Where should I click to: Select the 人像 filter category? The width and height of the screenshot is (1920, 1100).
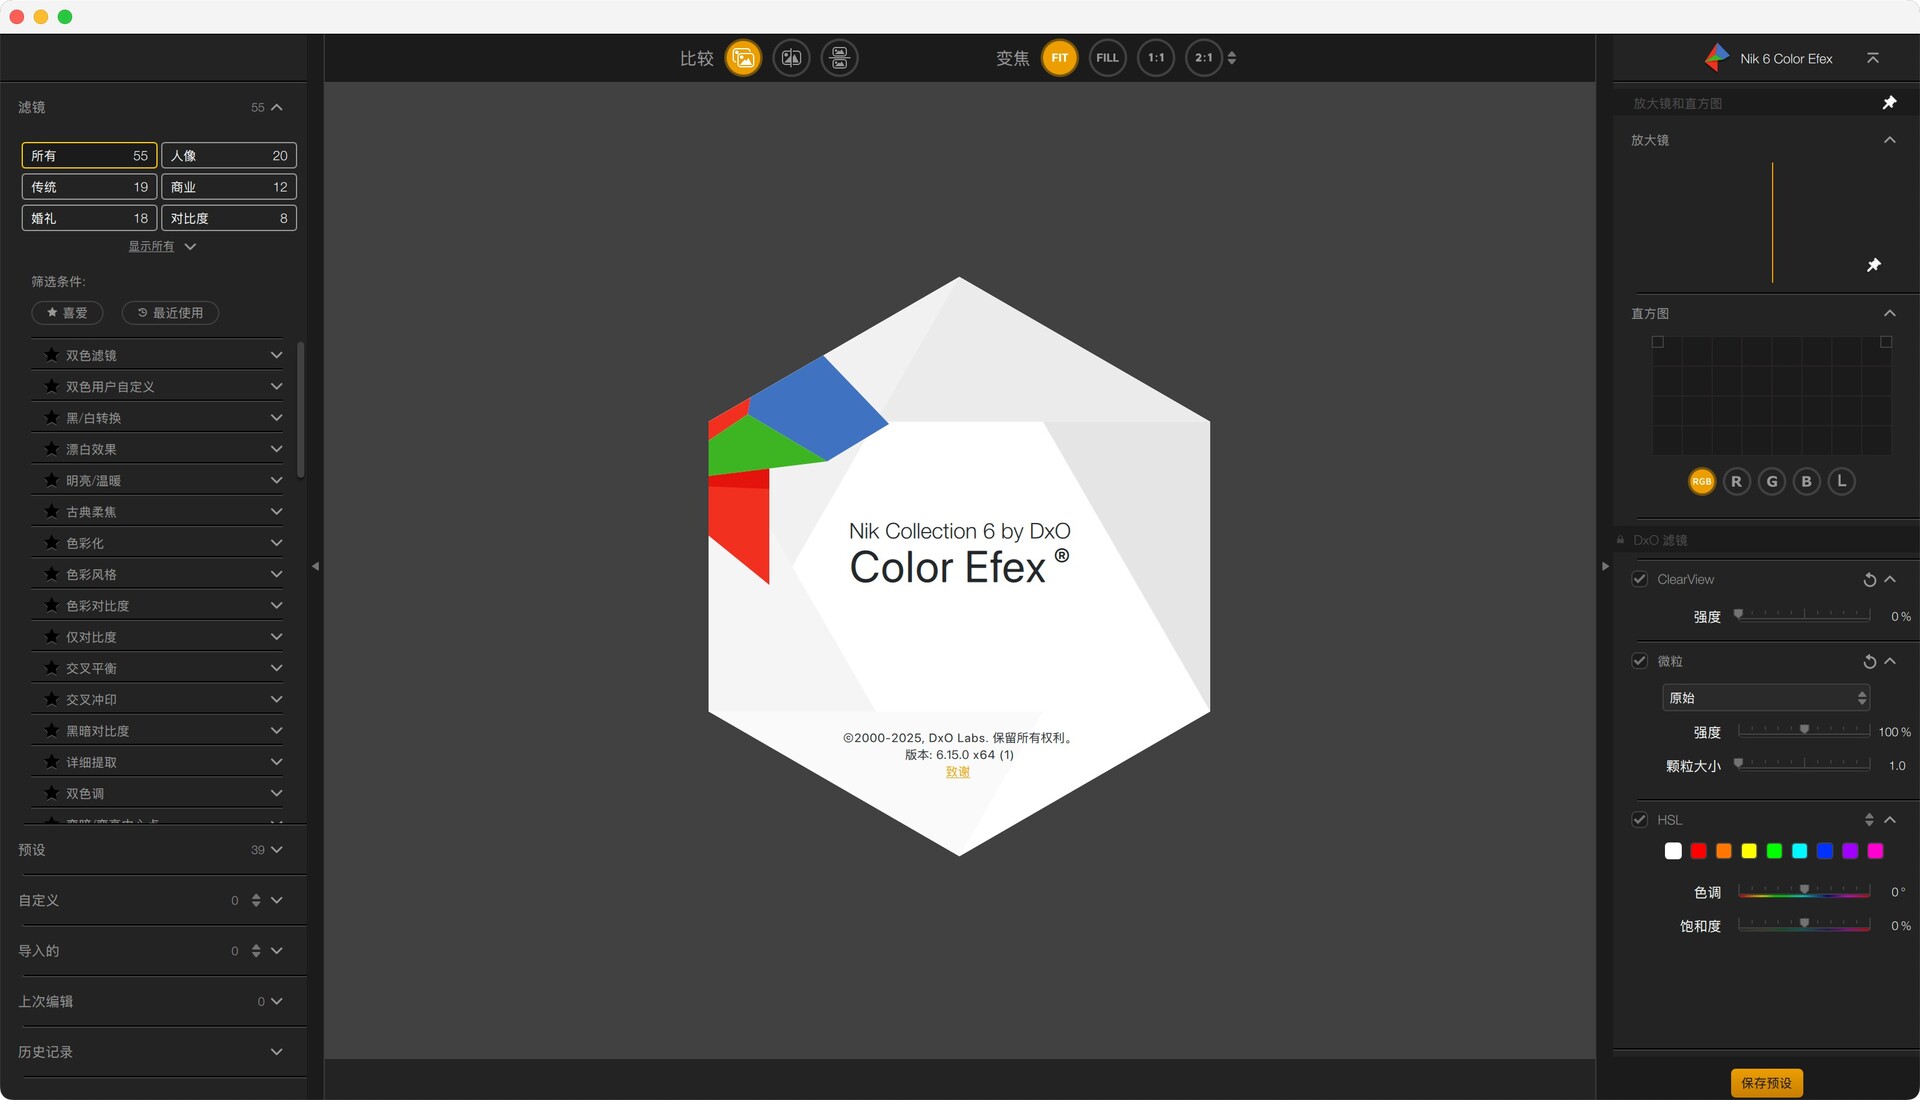229,156
